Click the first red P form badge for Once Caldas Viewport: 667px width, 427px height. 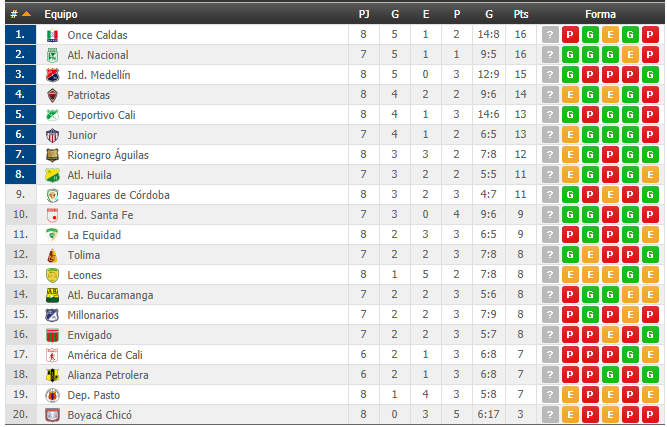570,34
